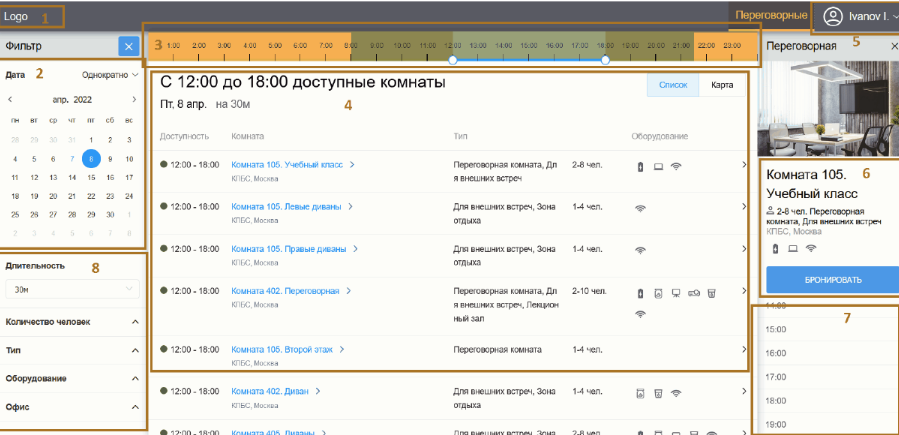Click wifi icon in Комната 105. Левые диваны row

pos(640,209)
